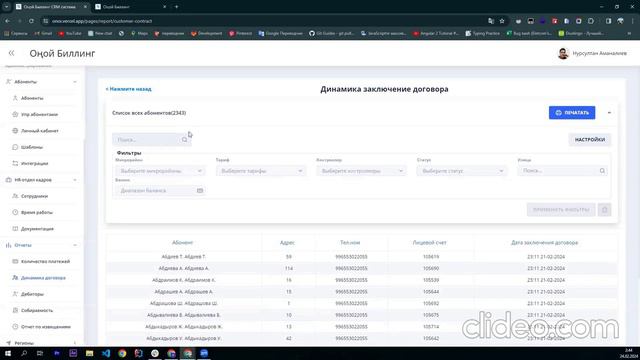
Task: Reload the page with the browser refresh icon
Action: 31,21
